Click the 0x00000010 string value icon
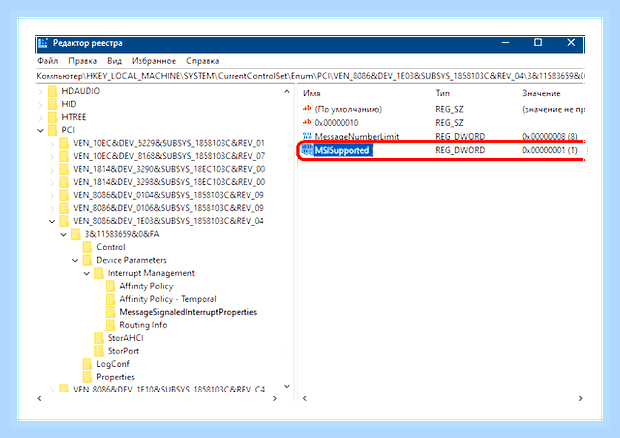The width and height of the screenshot is (620, 438). (307, 123)
